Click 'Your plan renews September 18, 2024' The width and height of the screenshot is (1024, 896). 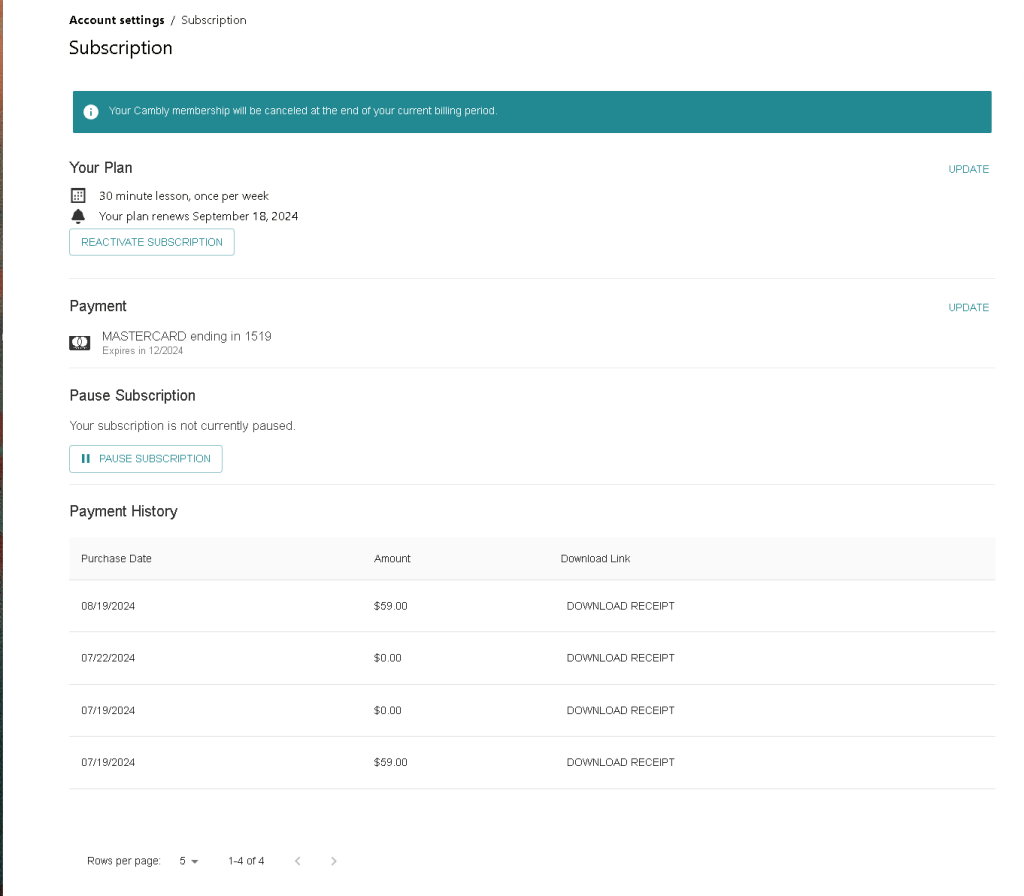[x=199, y=216]
